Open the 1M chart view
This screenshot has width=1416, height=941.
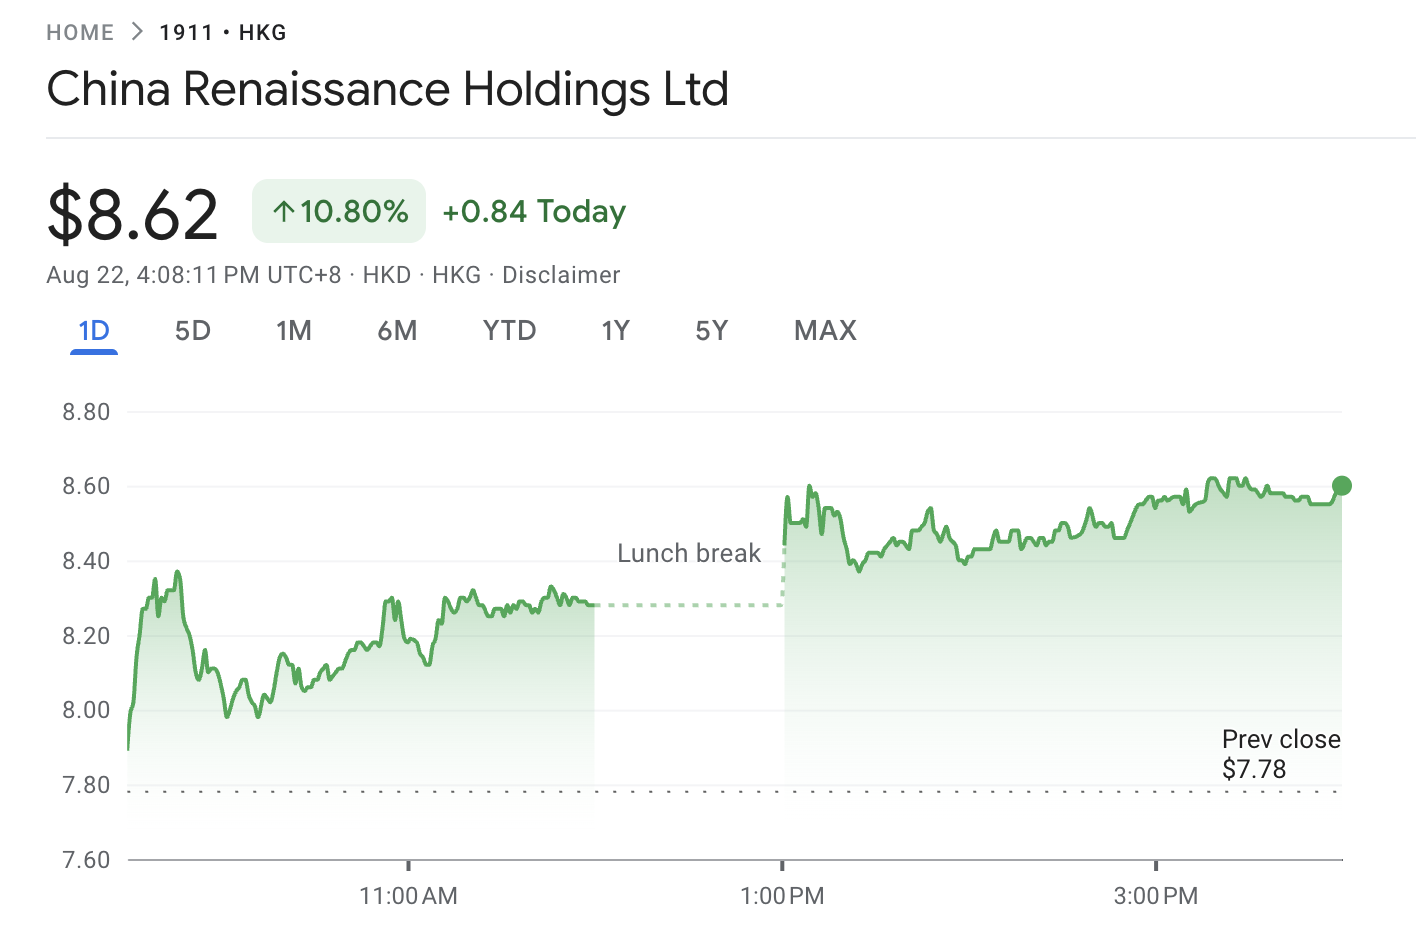[x=294, y=330]
